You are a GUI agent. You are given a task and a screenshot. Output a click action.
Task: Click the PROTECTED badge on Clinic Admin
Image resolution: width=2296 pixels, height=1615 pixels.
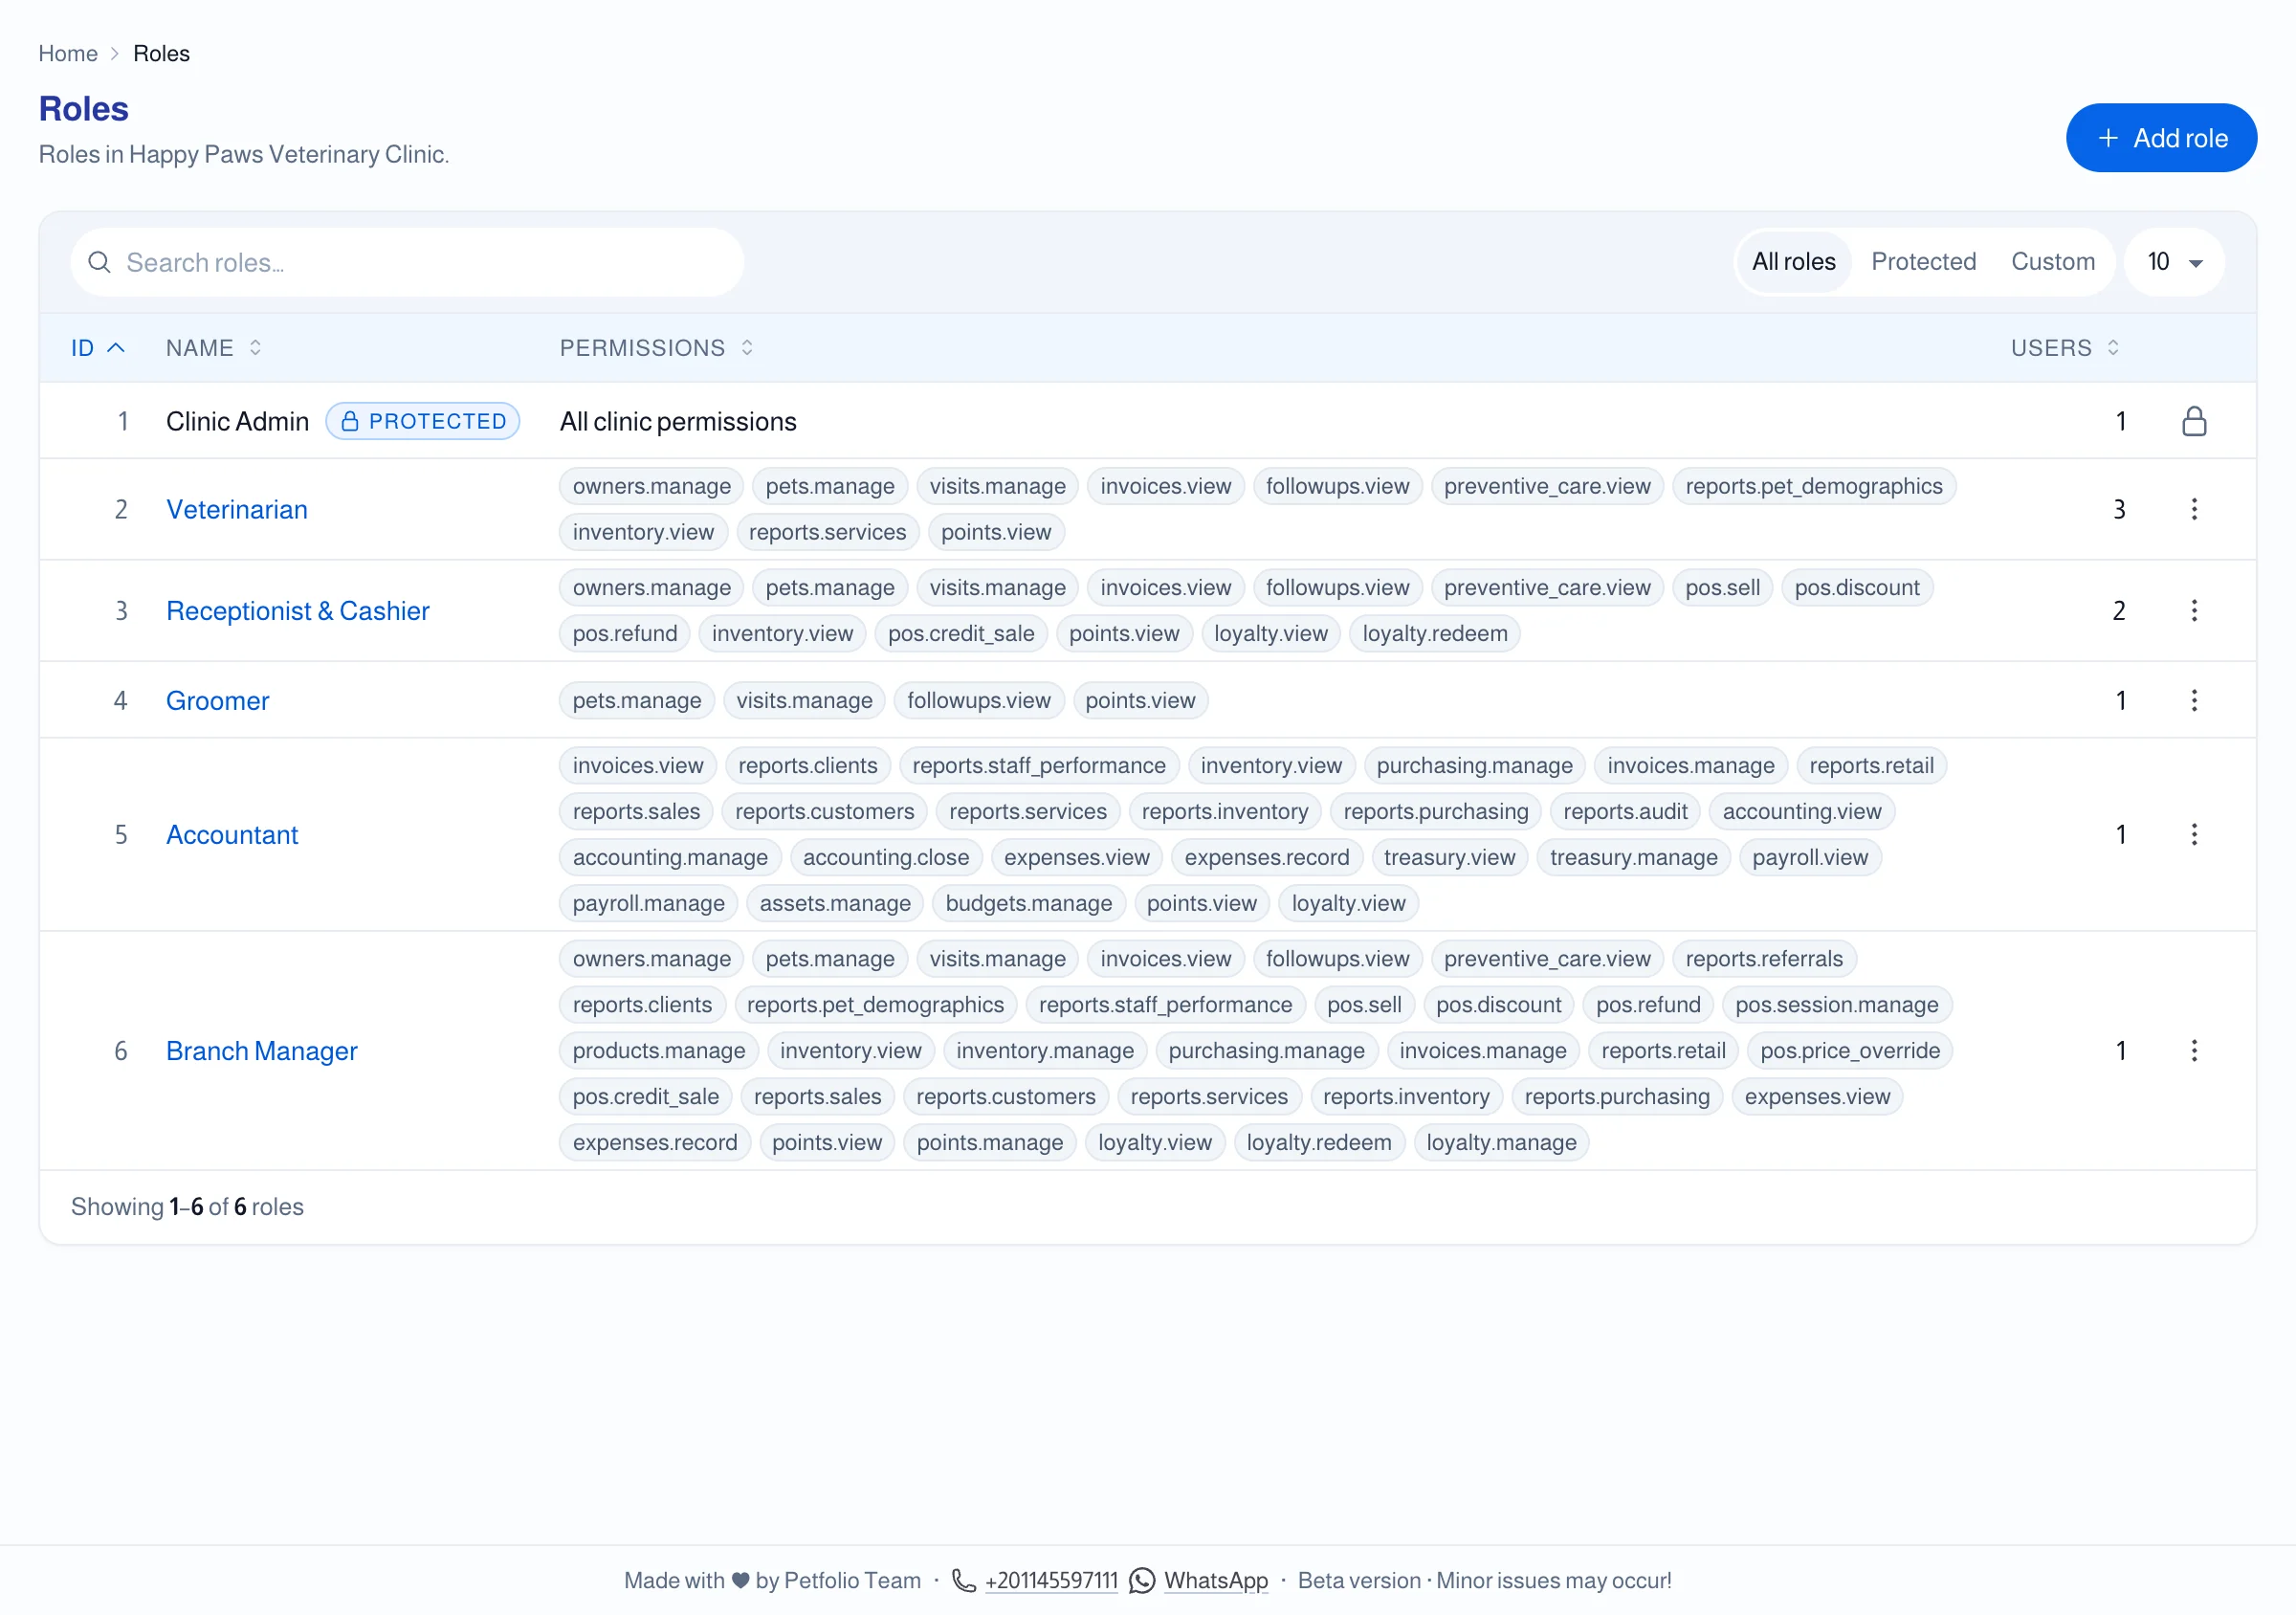[423, 421]
